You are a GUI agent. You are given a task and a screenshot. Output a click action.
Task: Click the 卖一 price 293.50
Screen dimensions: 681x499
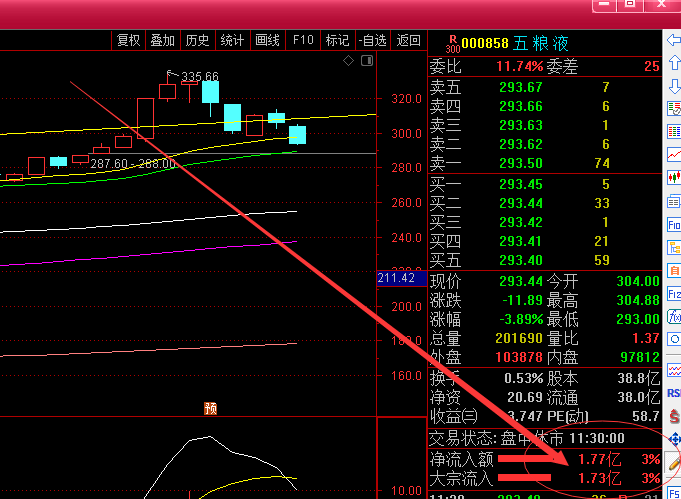click(x=521, y=163)
